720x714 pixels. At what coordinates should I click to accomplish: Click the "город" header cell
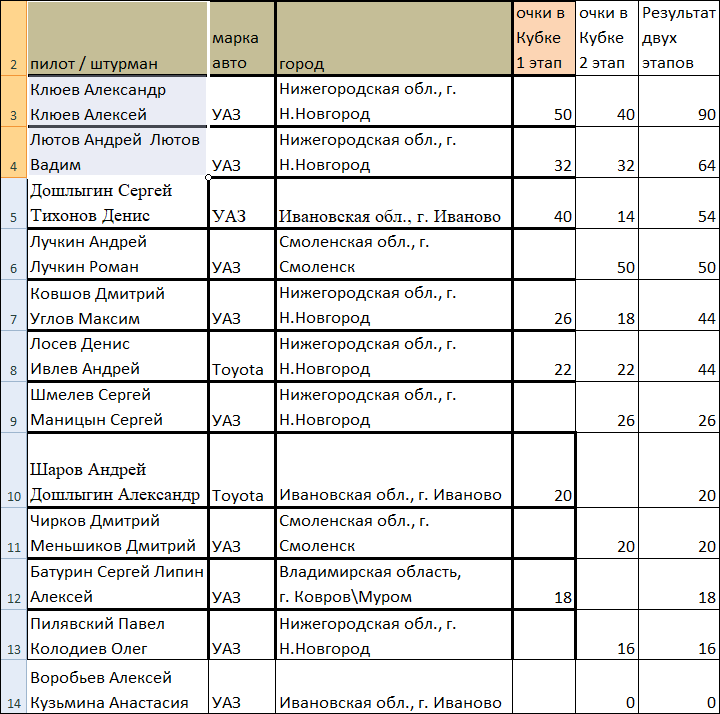coord(393,38)
